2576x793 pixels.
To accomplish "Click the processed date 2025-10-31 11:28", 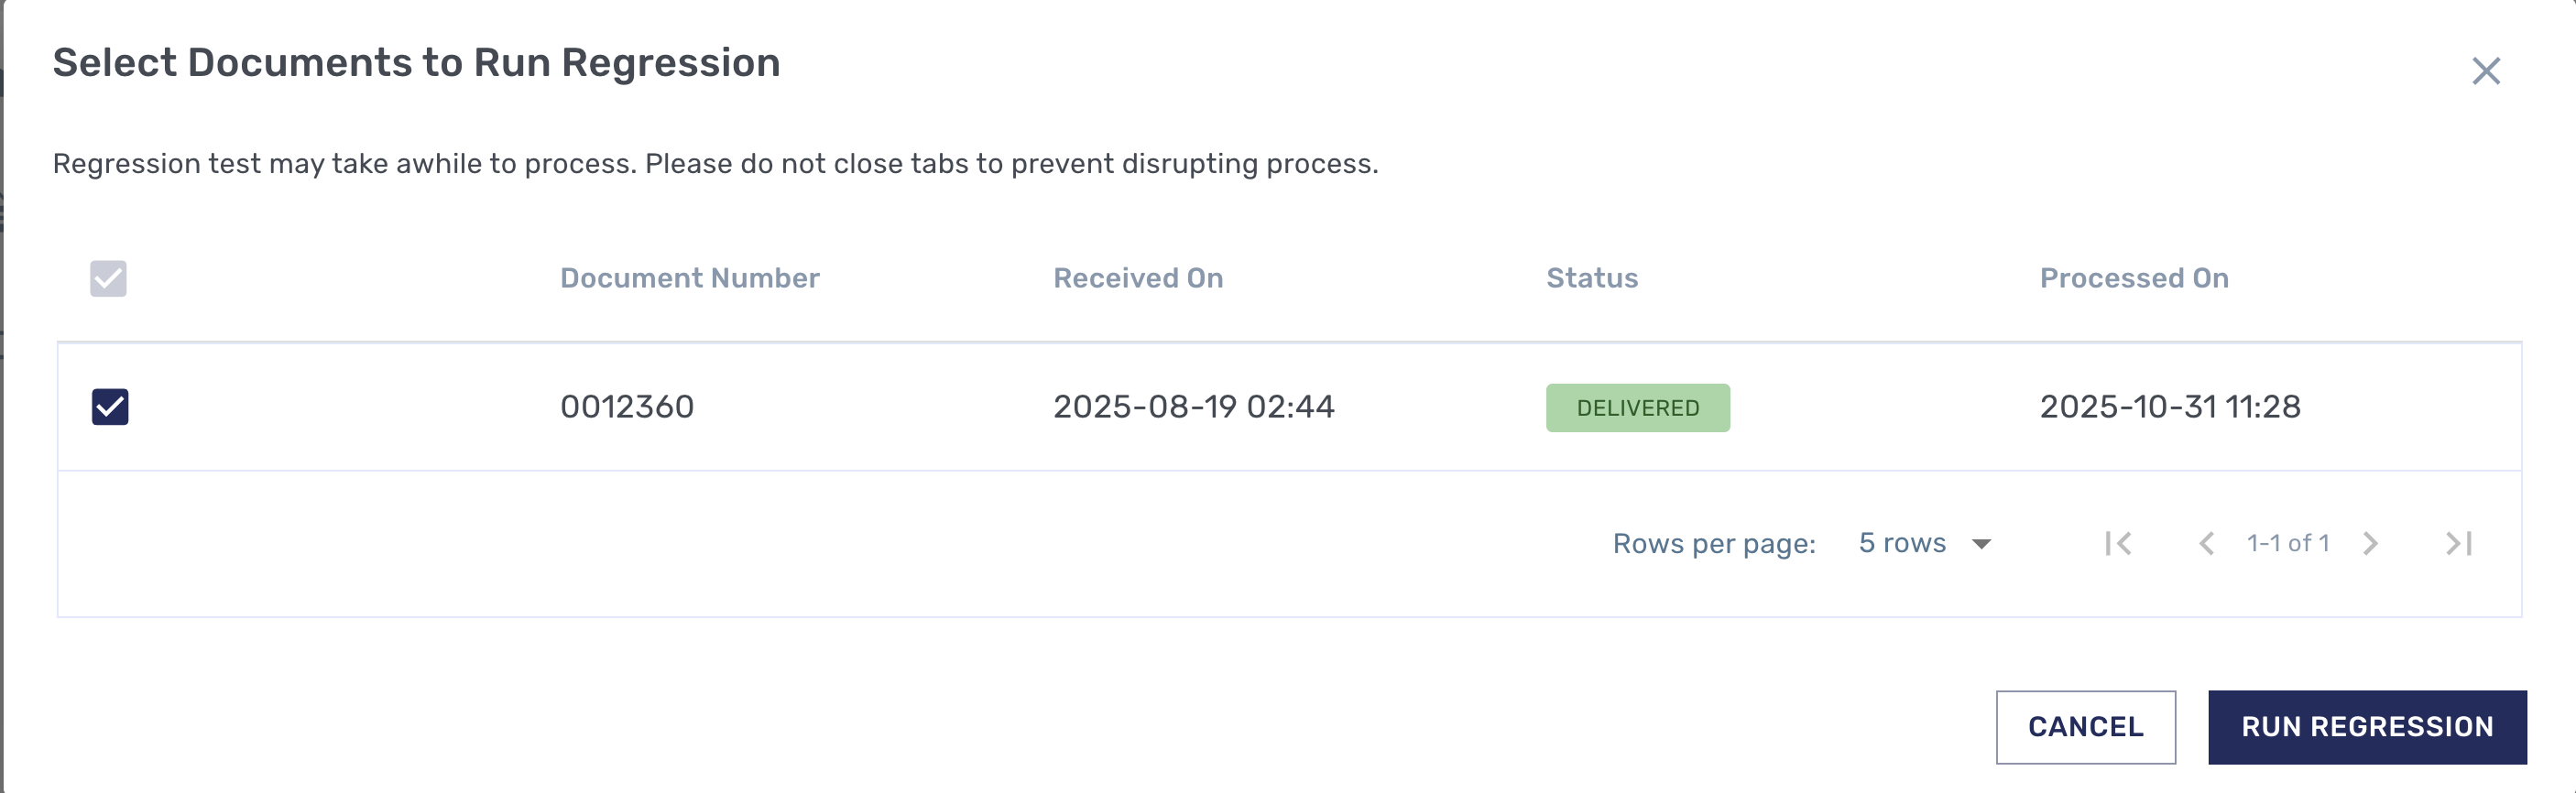I will 2169,407.
